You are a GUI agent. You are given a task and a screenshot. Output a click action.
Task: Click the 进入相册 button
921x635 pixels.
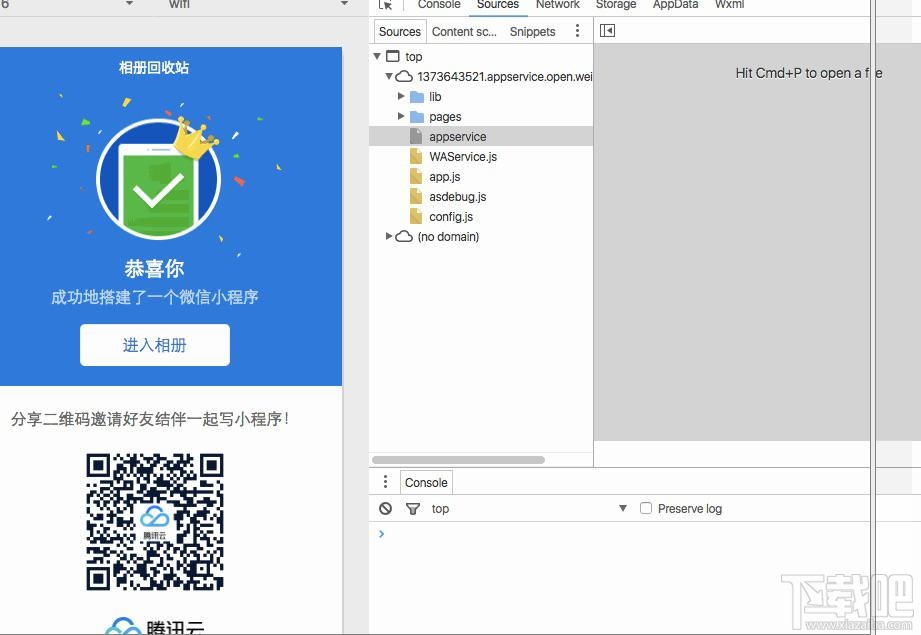tap(154, 344)
